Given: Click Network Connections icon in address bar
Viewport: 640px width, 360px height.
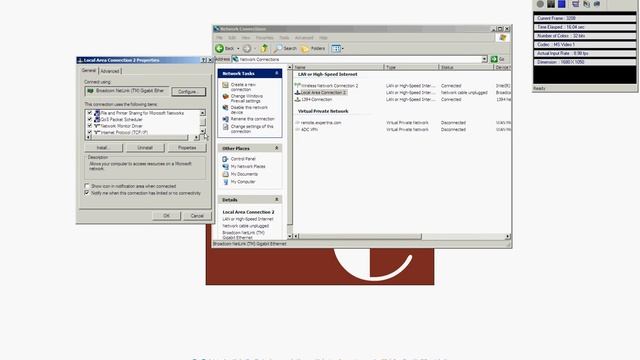Looking at the screenshot, I should [235, 59].
